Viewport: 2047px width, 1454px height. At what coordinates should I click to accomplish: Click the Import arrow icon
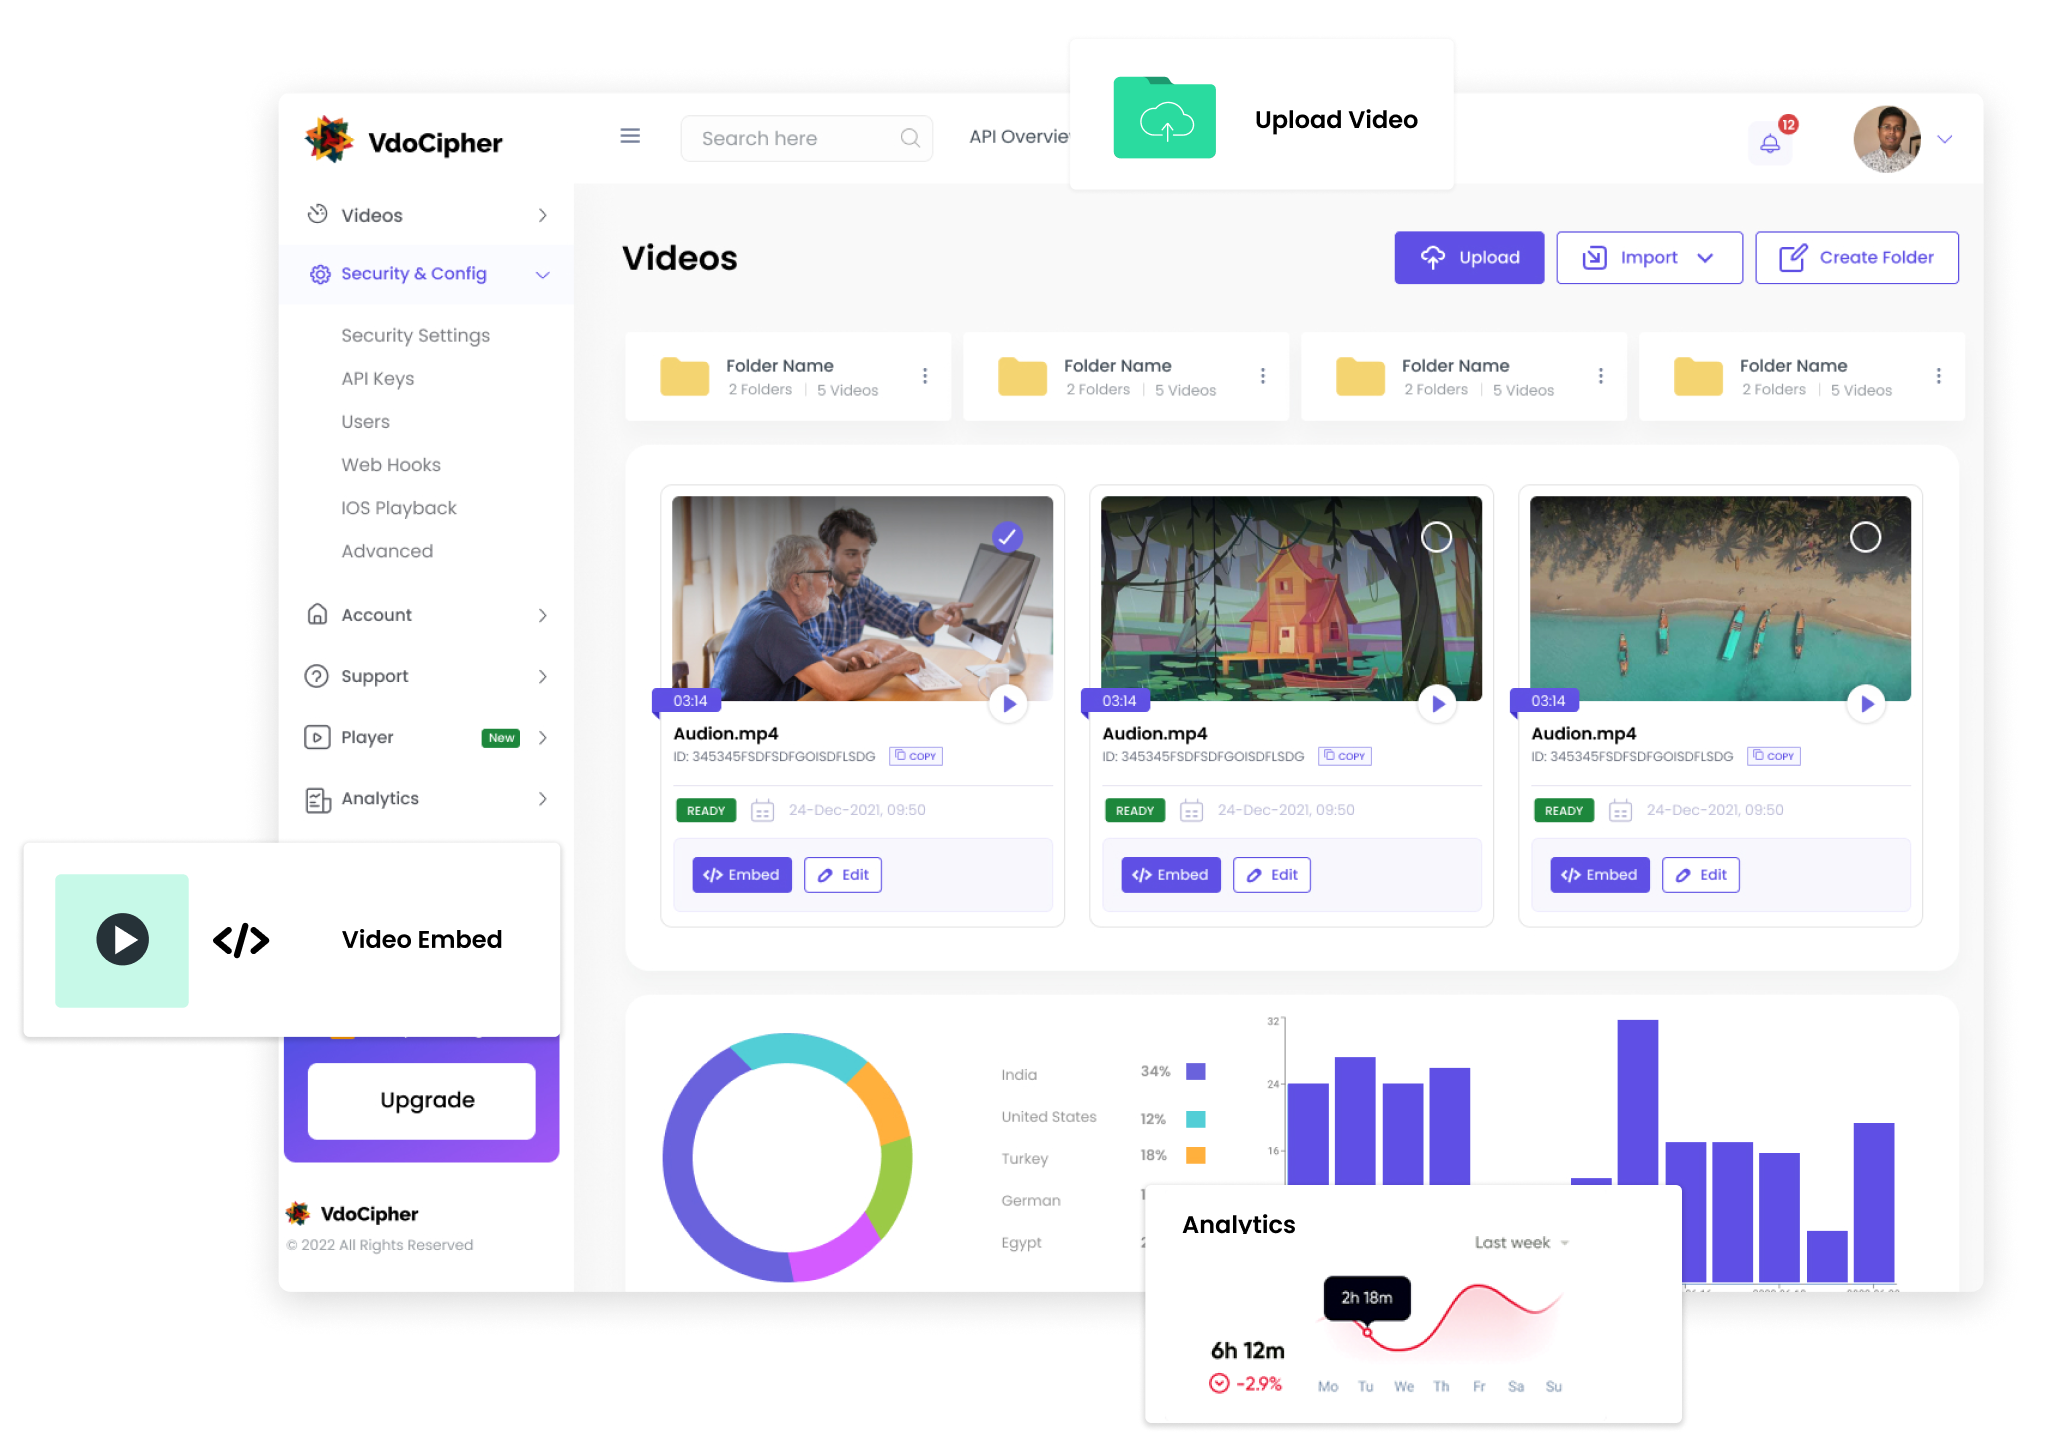pos(1595,258)
